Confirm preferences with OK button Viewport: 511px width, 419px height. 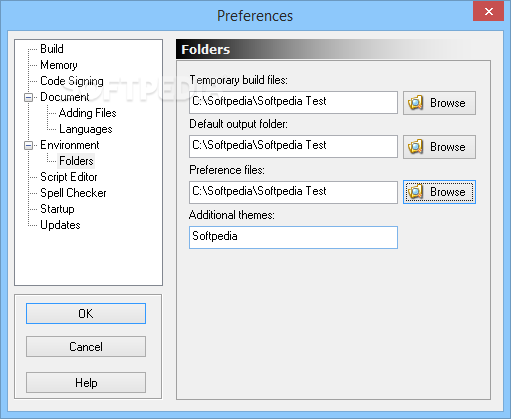pyautogui.click(x=86, y=313)
